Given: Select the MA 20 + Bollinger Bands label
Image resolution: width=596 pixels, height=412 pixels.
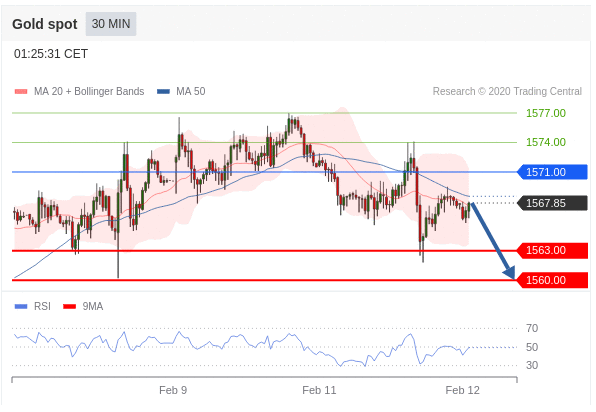Looking at the screenshot, I should pyautogui.click(x=89, y=92).
